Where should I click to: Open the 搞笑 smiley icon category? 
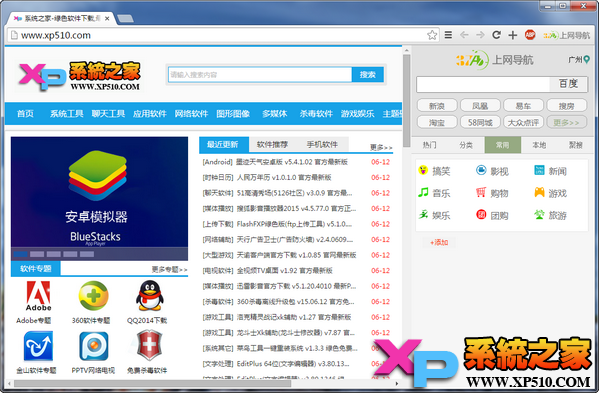pos(423,170)
